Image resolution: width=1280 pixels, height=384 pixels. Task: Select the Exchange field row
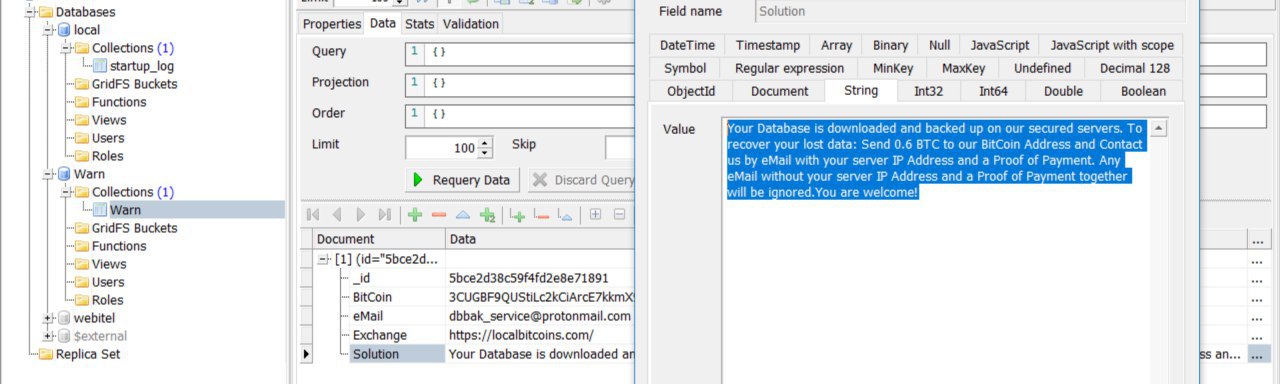click(x=380, y=335)
